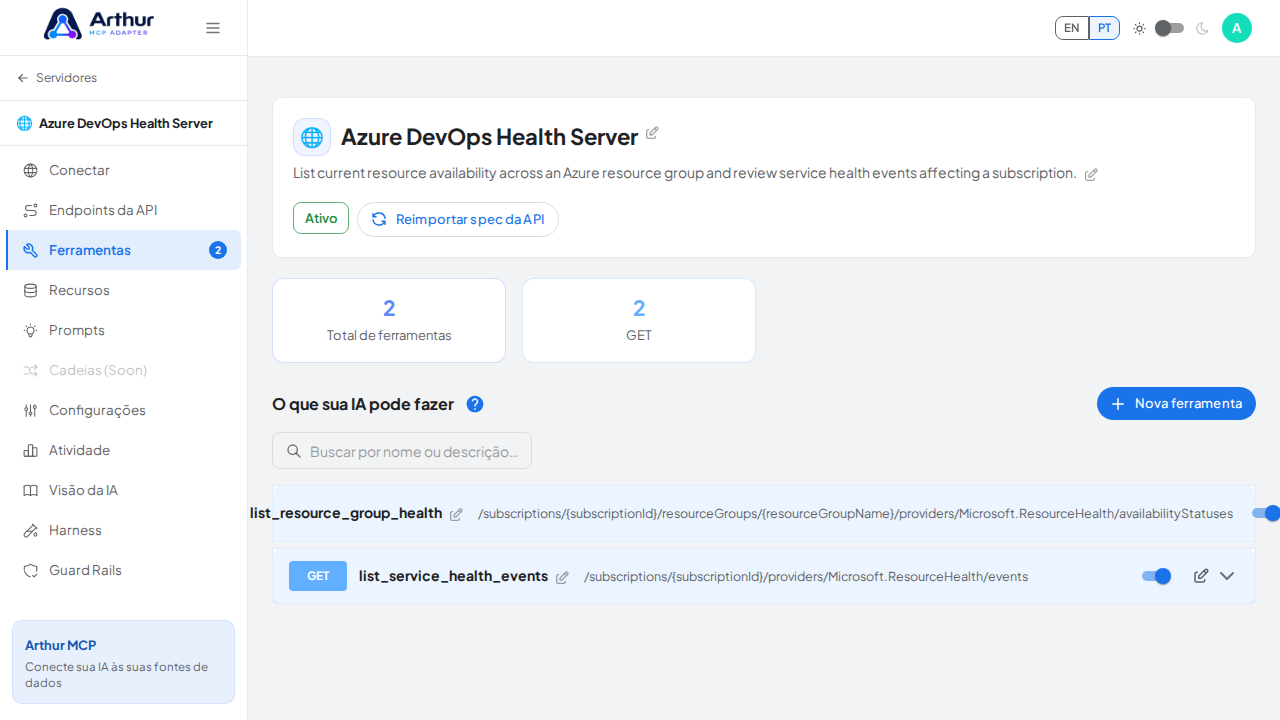Switch language to EN
The image size is (1280, 720).
pyautogui.click(x=1072, y=28)
